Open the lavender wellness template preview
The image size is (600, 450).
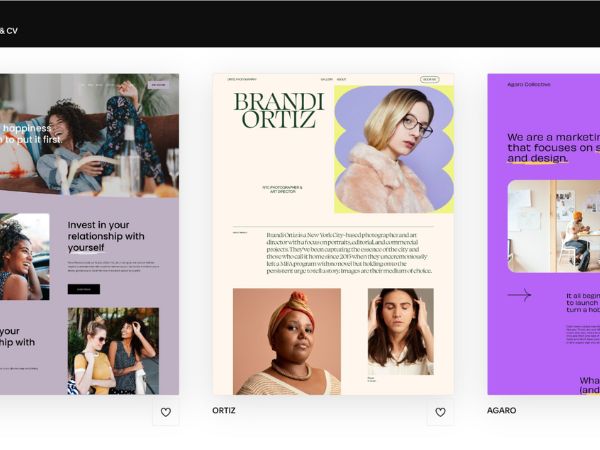point(89,234)
